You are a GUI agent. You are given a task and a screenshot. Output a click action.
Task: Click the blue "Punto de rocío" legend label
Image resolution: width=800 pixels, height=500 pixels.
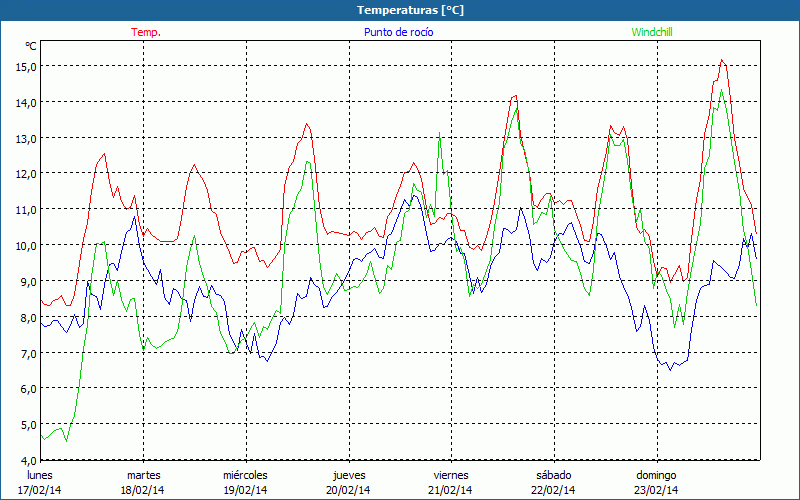[x=397, y=32]
